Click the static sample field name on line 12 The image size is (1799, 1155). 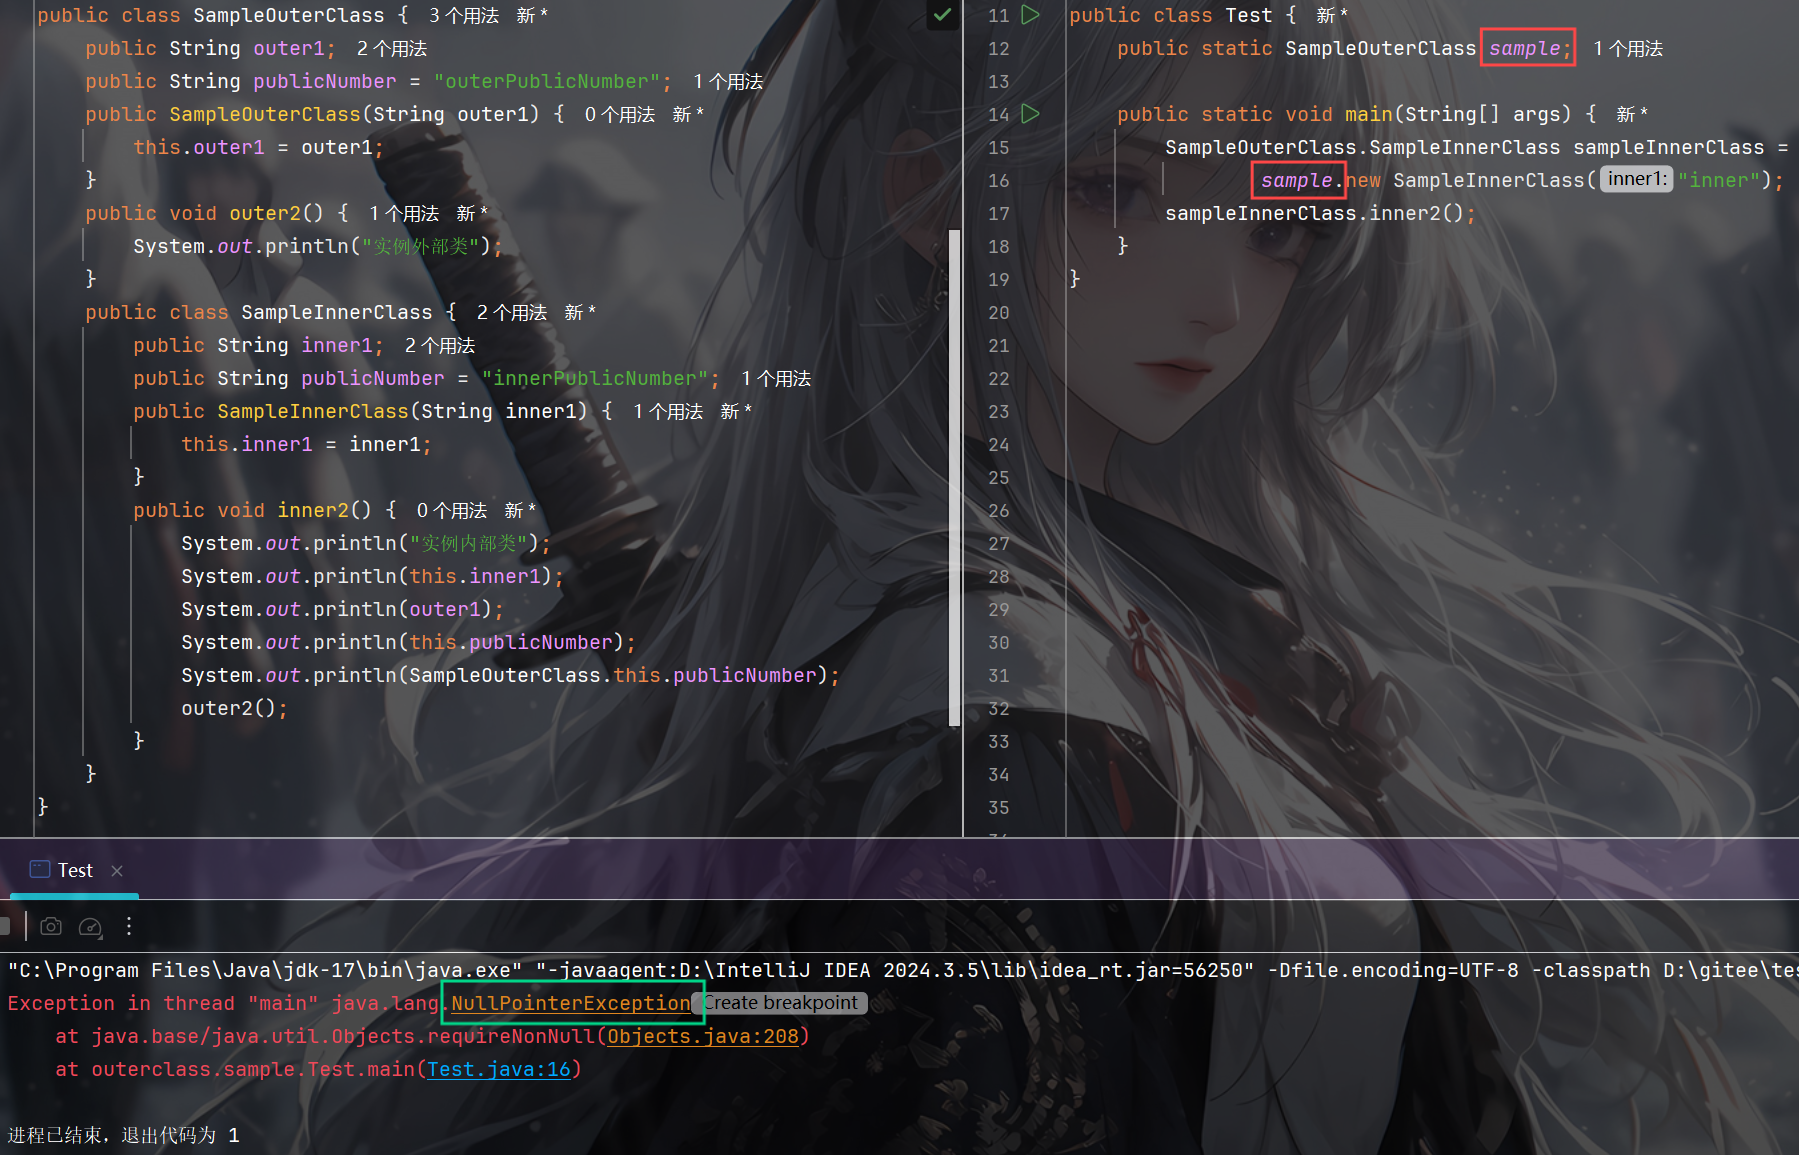click(x=1524, y=48)
